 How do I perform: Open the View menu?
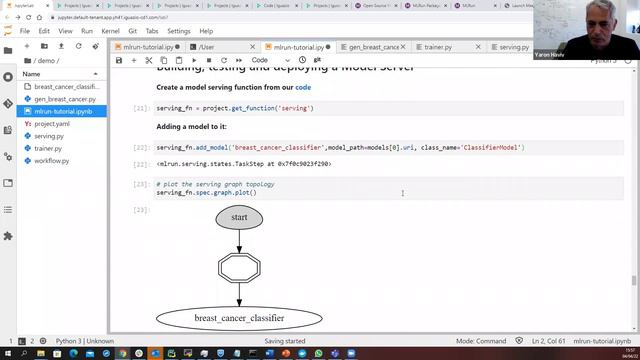(x=65, y=31)
